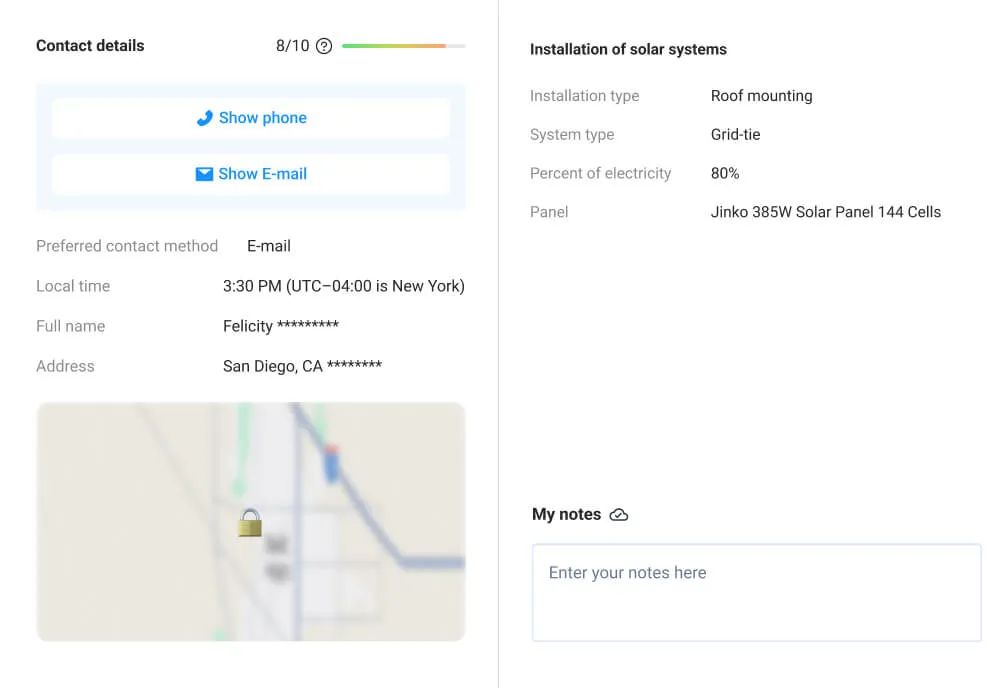Click the San Diego, CA address value
The height and width of the screenshot is (688, 990).
pos(302,366)
